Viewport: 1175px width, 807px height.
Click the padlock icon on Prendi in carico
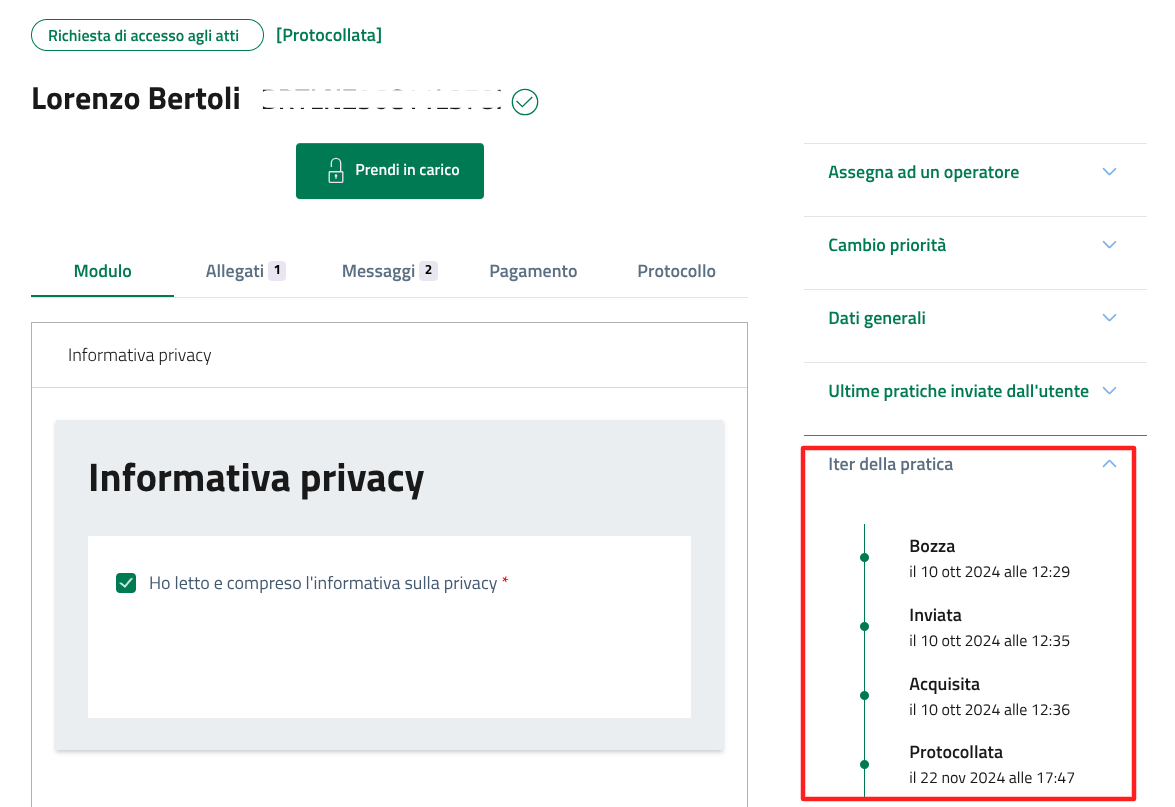(x=336, y=171)
